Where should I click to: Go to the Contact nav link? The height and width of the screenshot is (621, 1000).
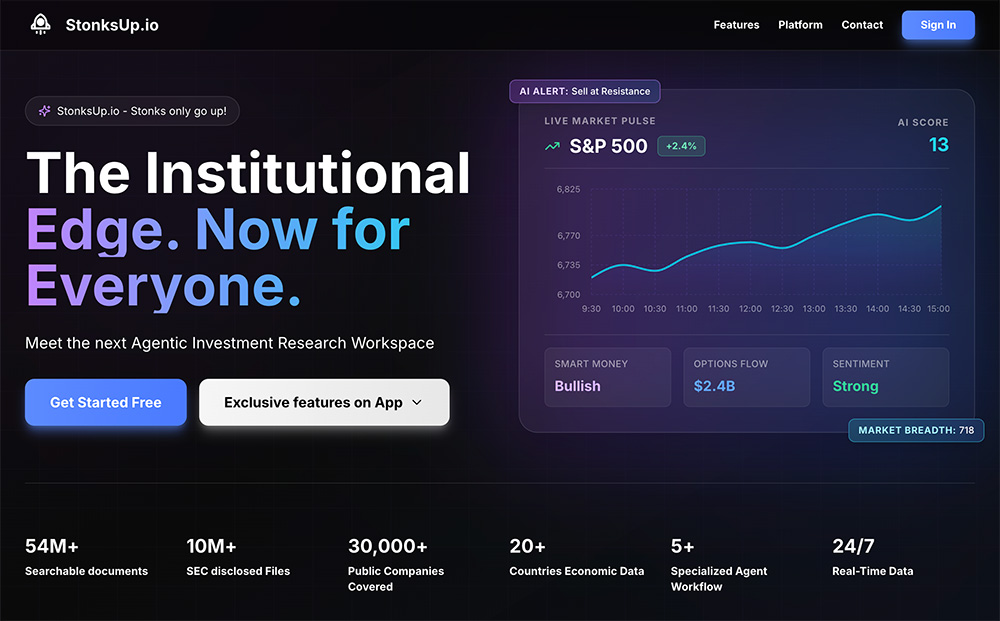pyautogui.click(x=862, y=25)
